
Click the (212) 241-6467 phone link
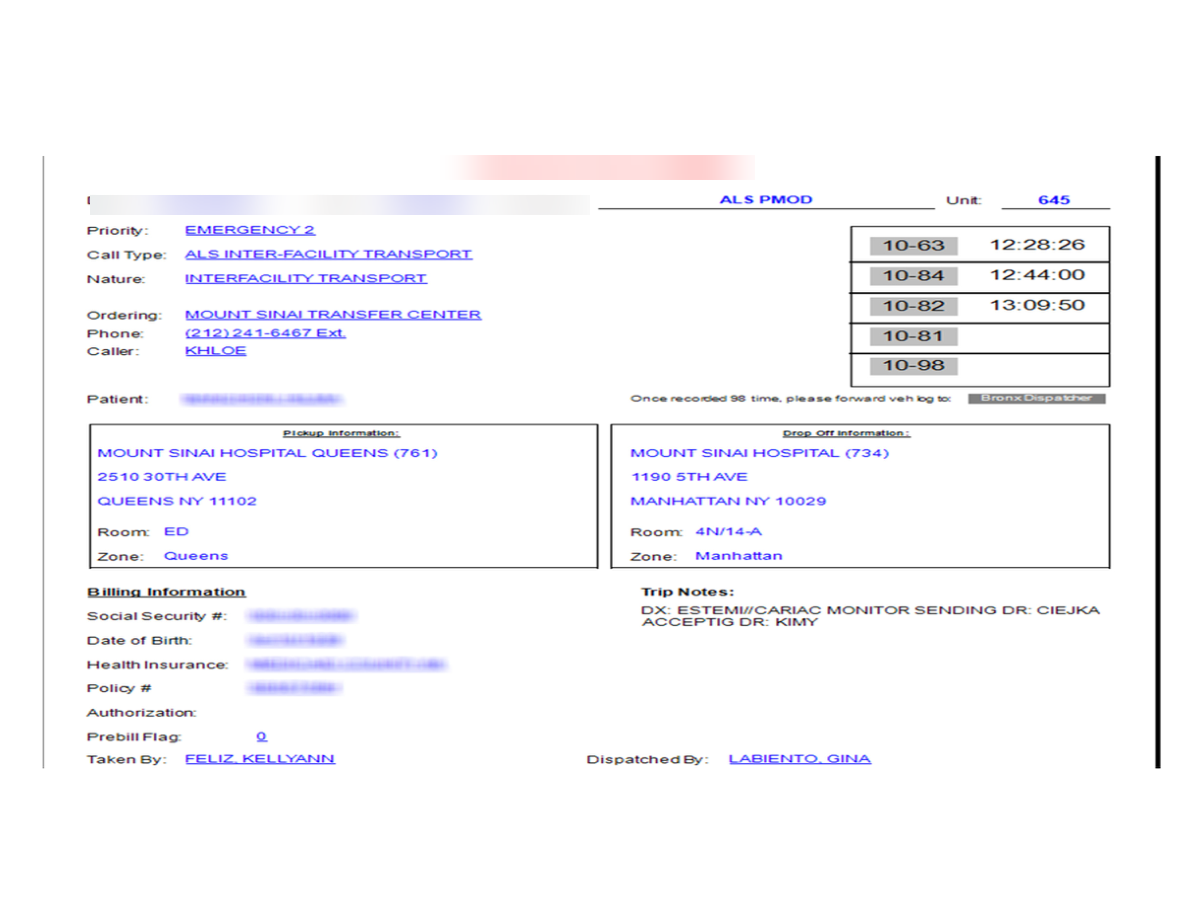pyautogui.click(x=265, y=333)
